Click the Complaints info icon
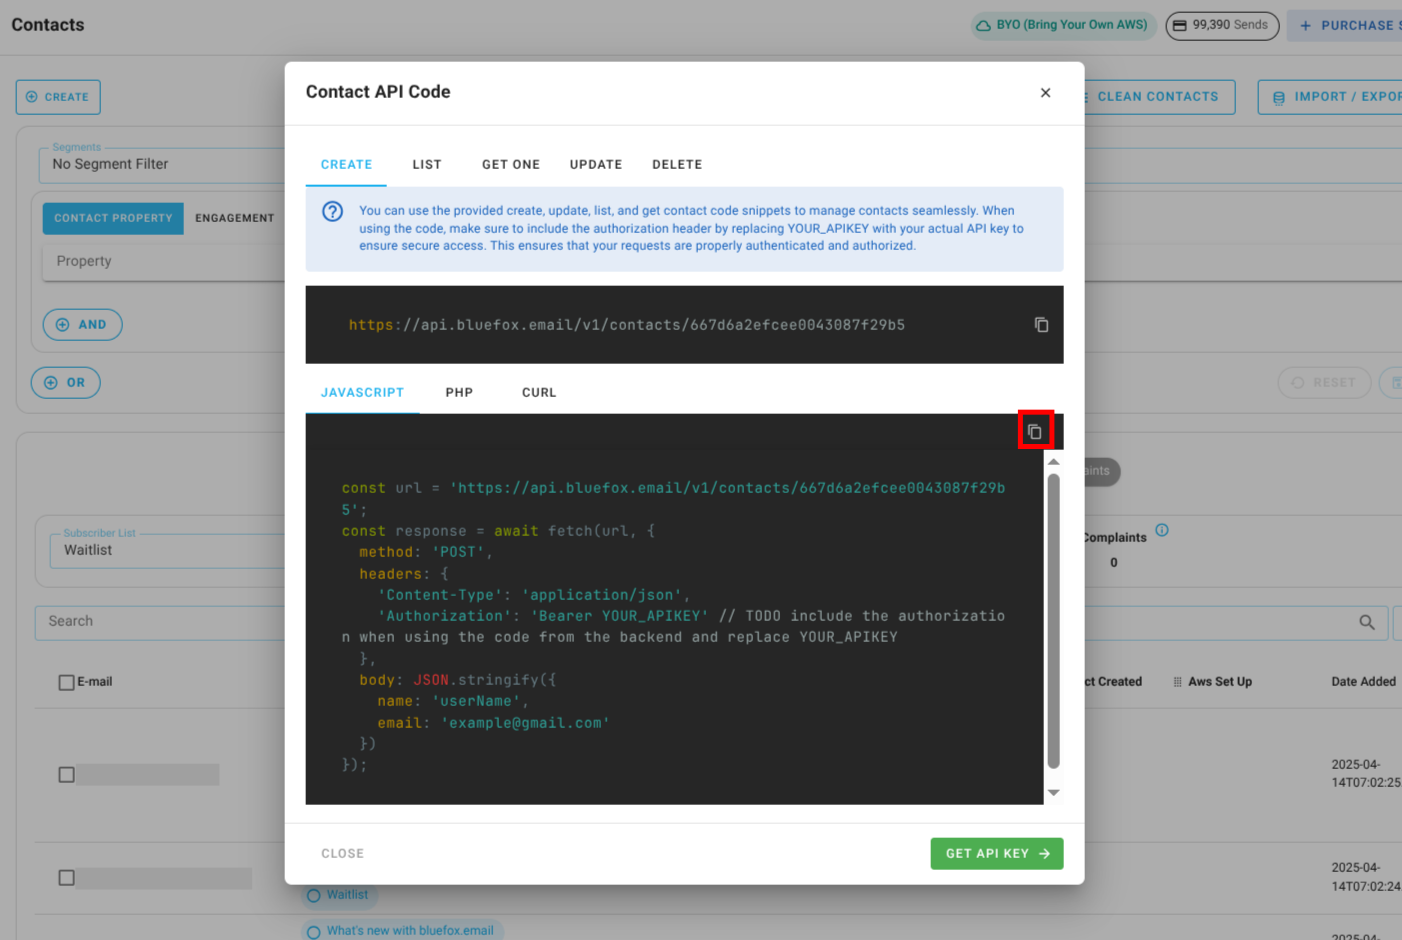This screenshot has height=940, width=1402. point(1161,530)
